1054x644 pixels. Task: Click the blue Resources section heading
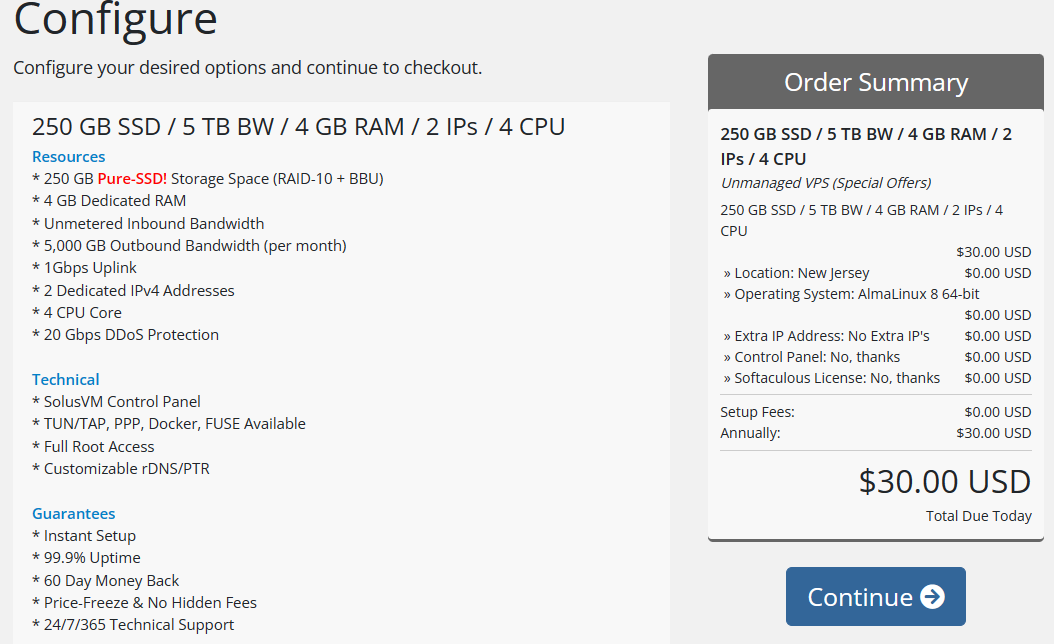(68, 156)
